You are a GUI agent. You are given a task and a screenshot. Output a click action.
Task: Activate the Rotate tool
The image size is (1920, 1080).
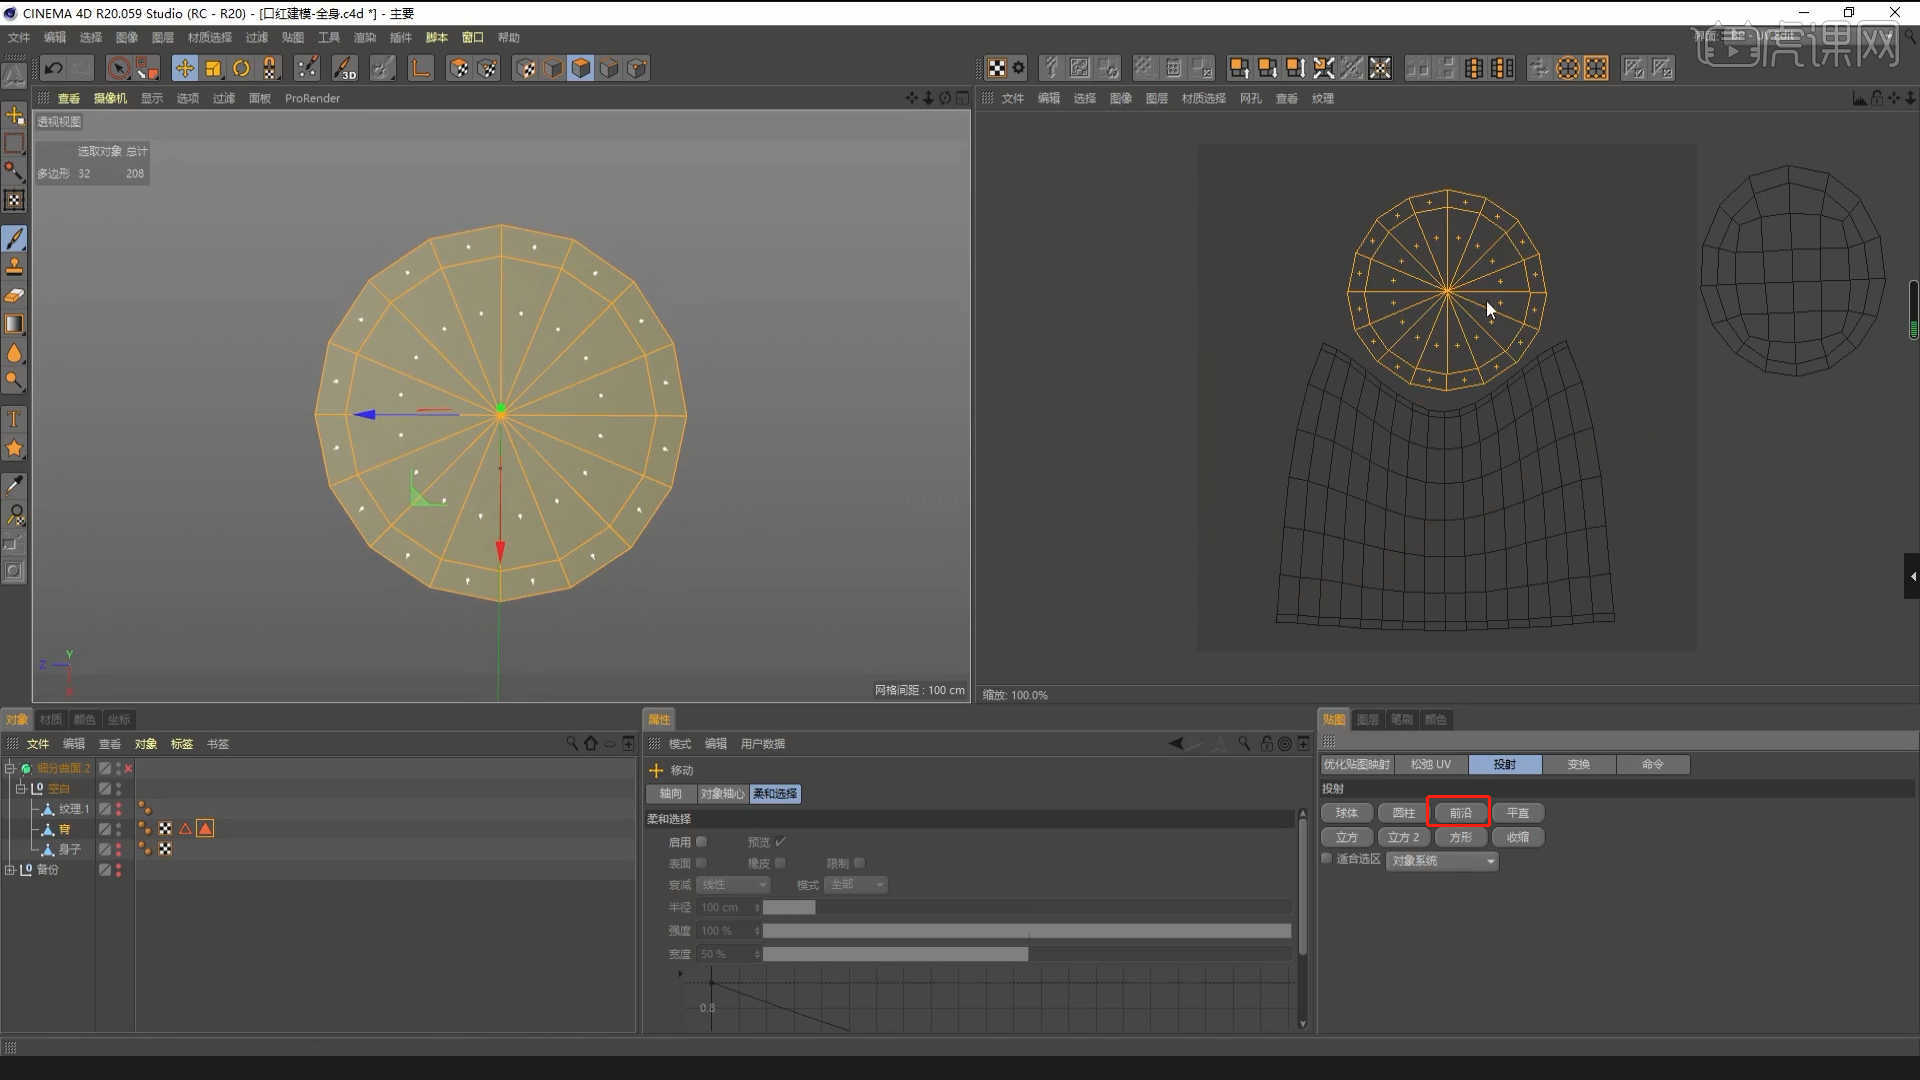[241, 68]
